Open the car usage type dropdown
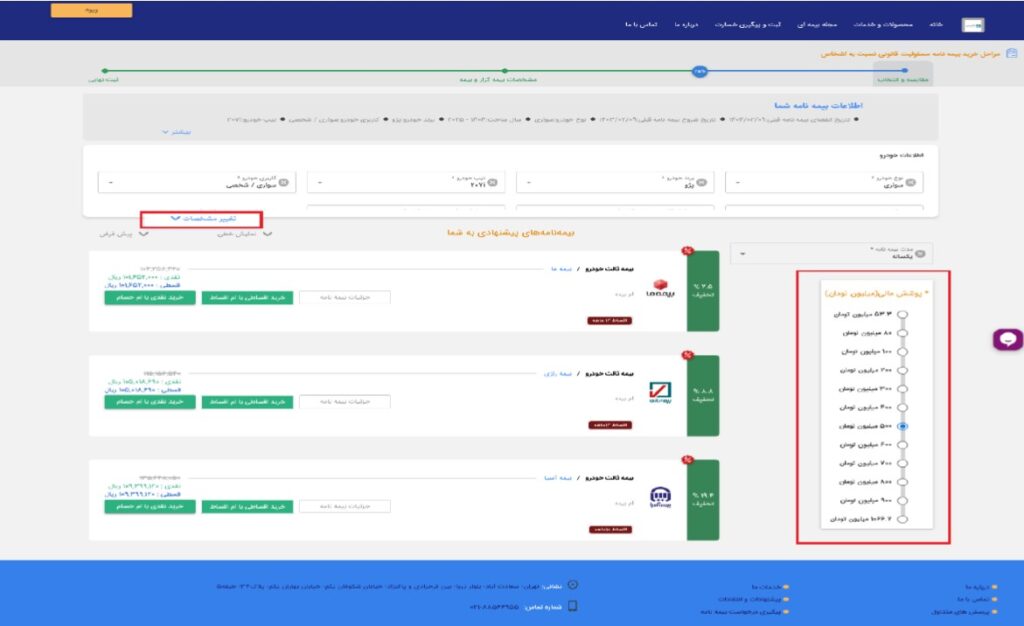The height and width of the screenshot is (626, 1024). (x=110, y=183)
